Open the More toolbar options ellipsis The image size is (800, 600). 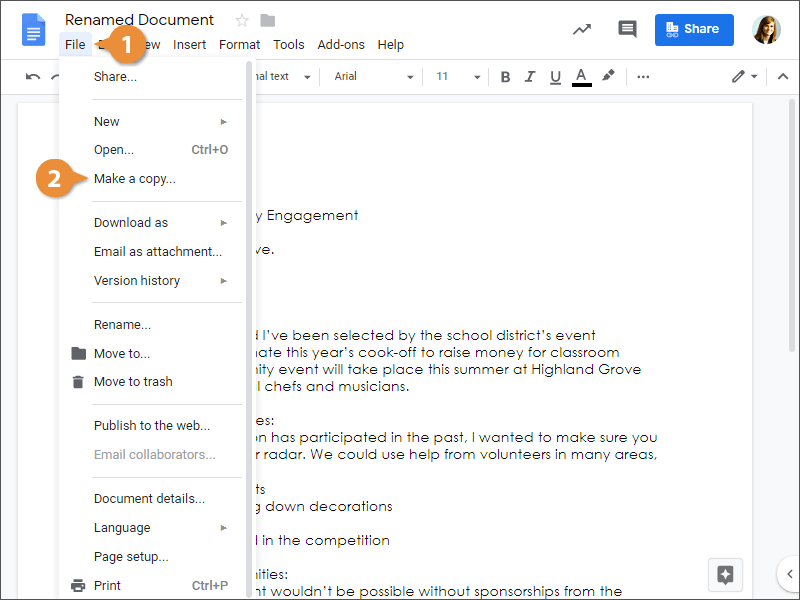[643, 77]
